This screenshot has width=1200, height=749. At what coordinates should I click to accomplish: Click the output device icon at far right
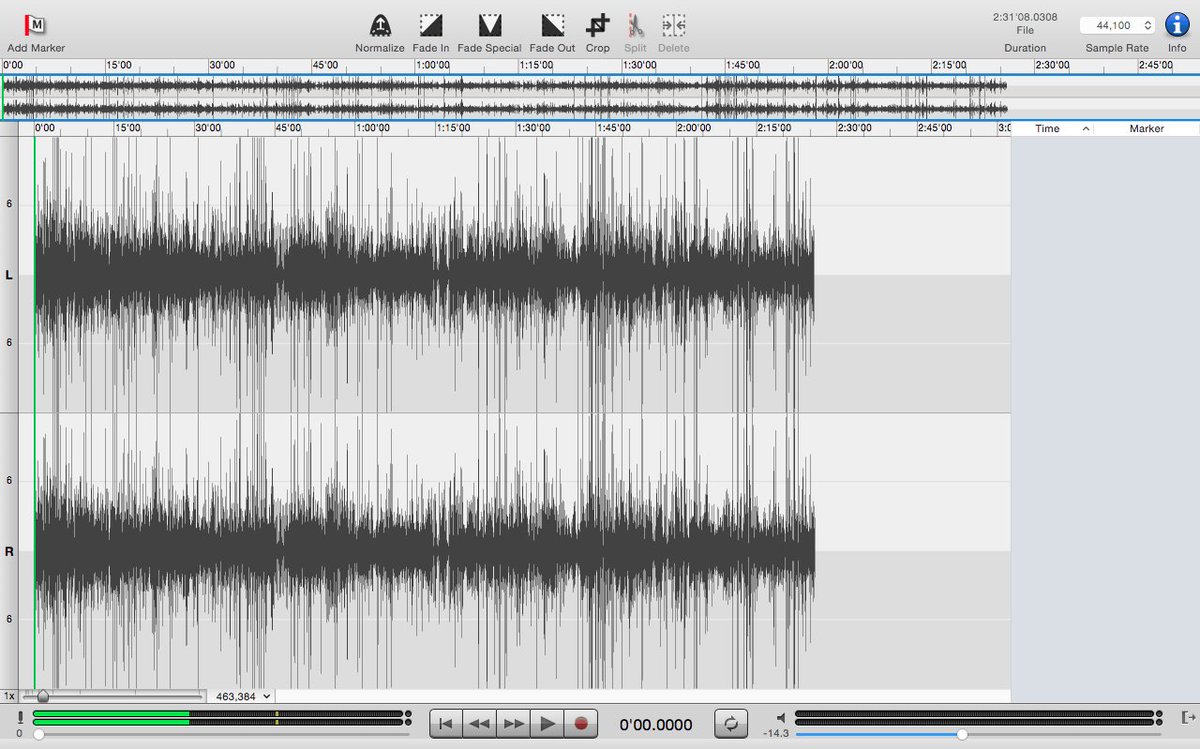point(1187,717)
